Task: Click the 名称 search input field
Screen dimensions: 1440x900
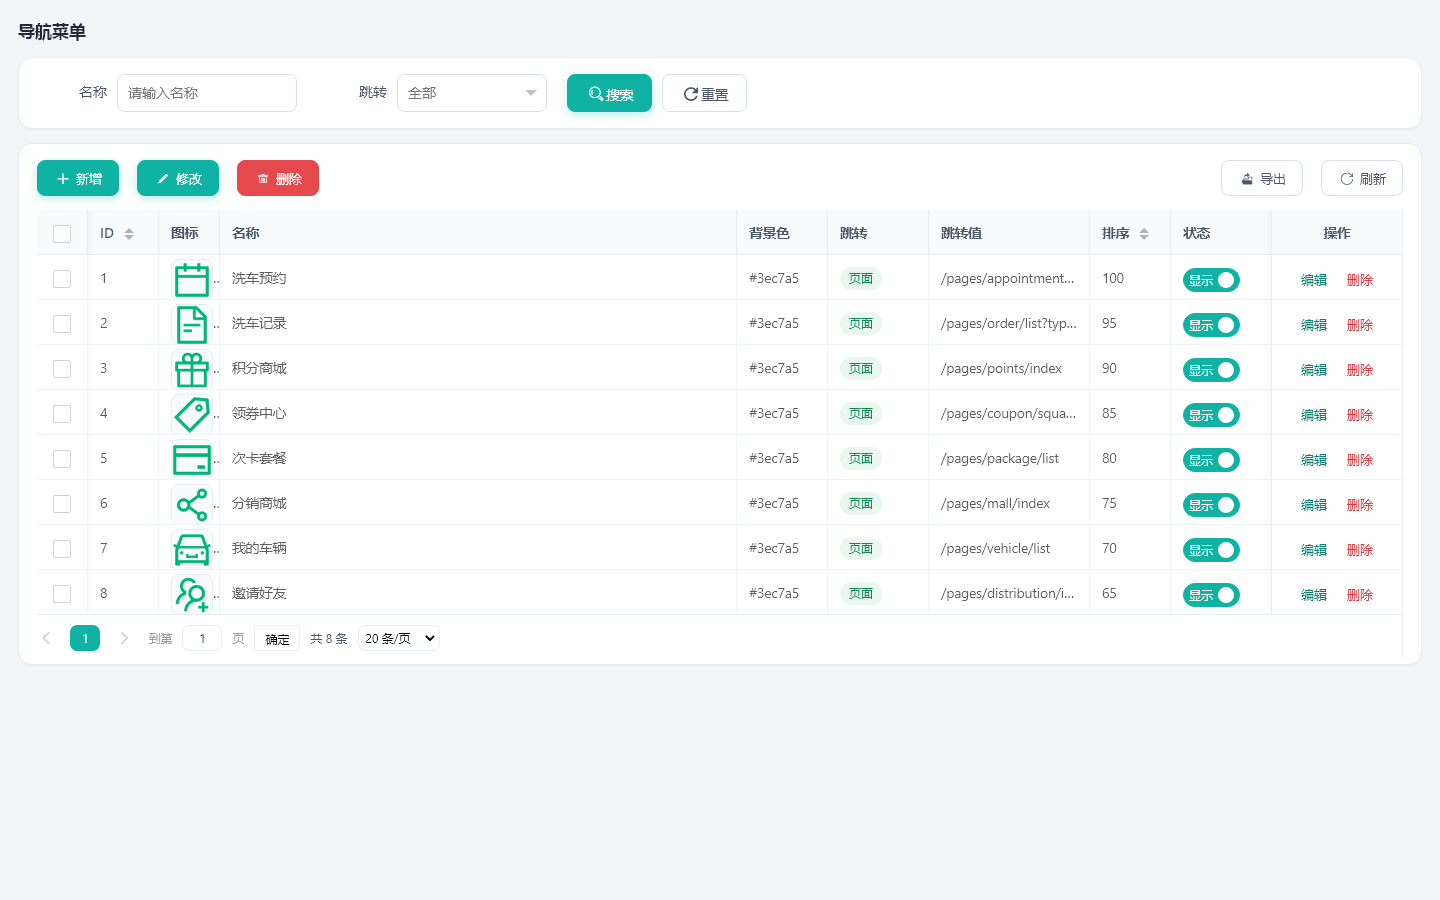Action: (207, 93)
